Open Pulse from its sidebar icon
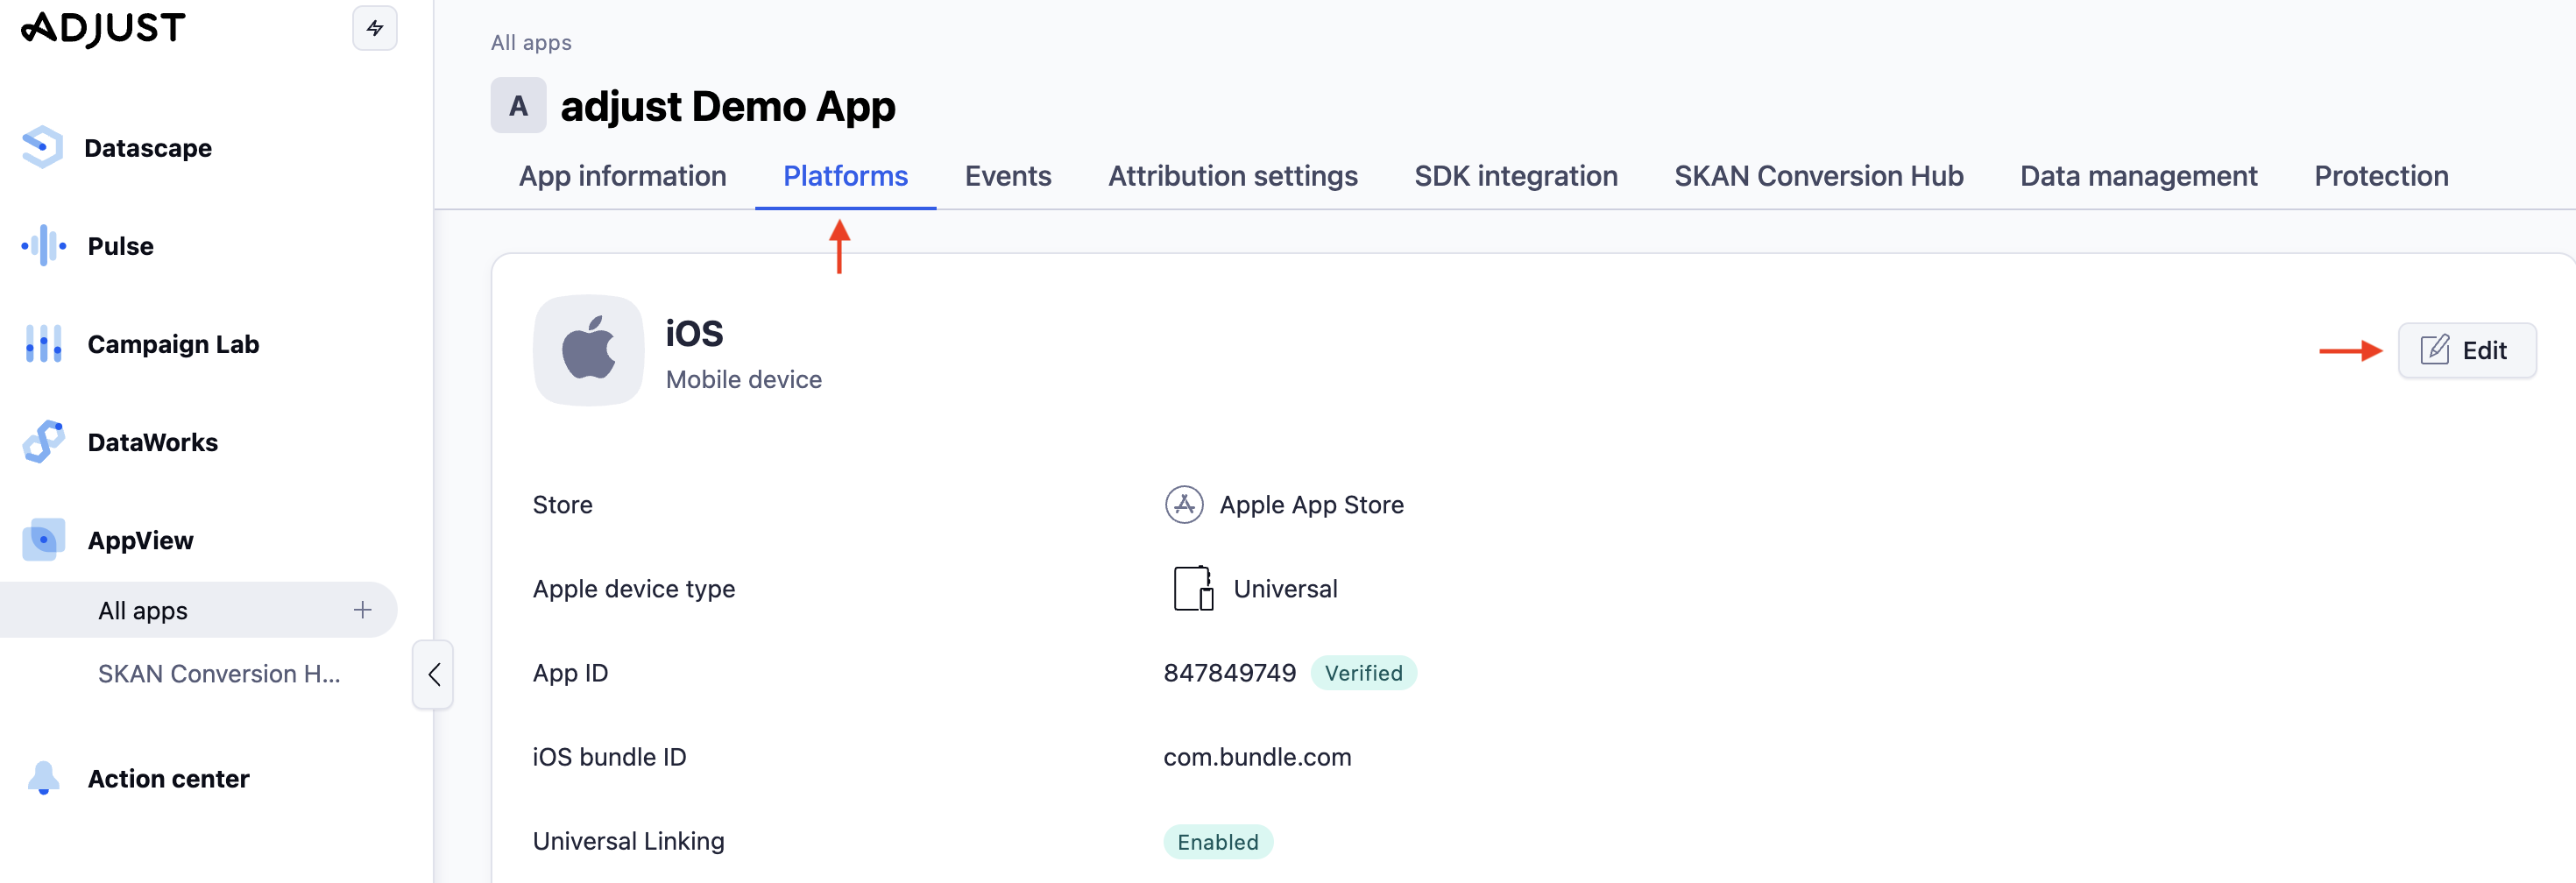This screenshot has height=883, width=2576. pos(43,246)
